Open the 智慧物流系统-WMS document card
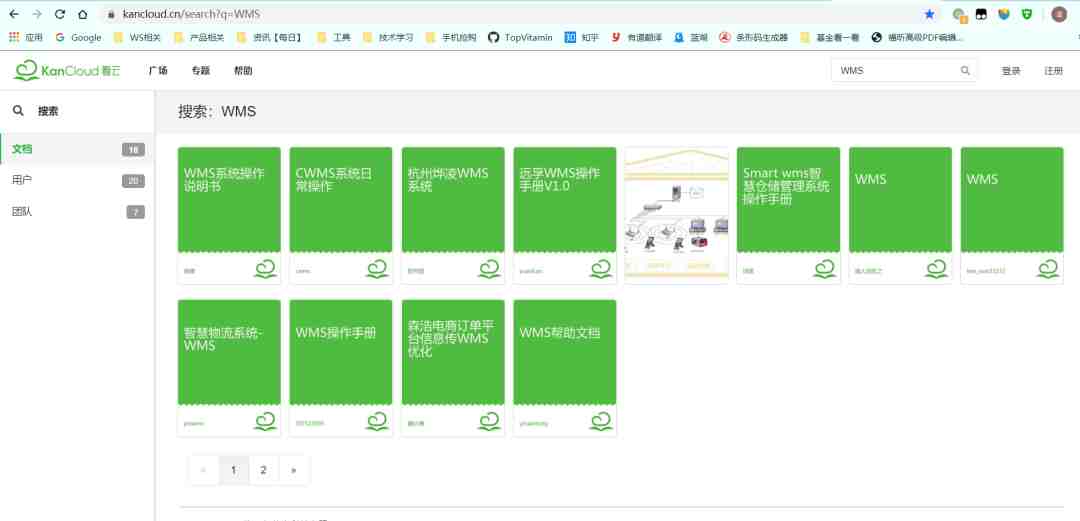Screen dimensions: 1080x521 (229, 367)
